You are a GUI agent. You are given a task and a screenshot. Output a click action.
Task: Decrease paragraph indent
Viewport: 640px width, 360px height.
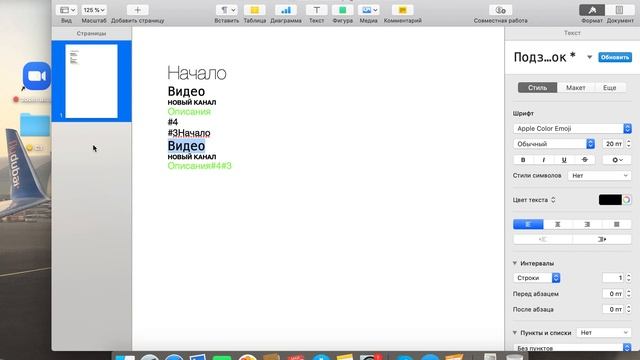point(543,240)
